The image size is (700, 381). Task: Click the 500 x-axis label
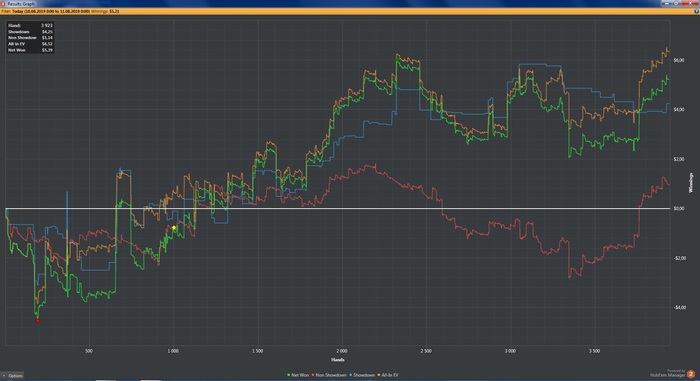click(89, 351)
